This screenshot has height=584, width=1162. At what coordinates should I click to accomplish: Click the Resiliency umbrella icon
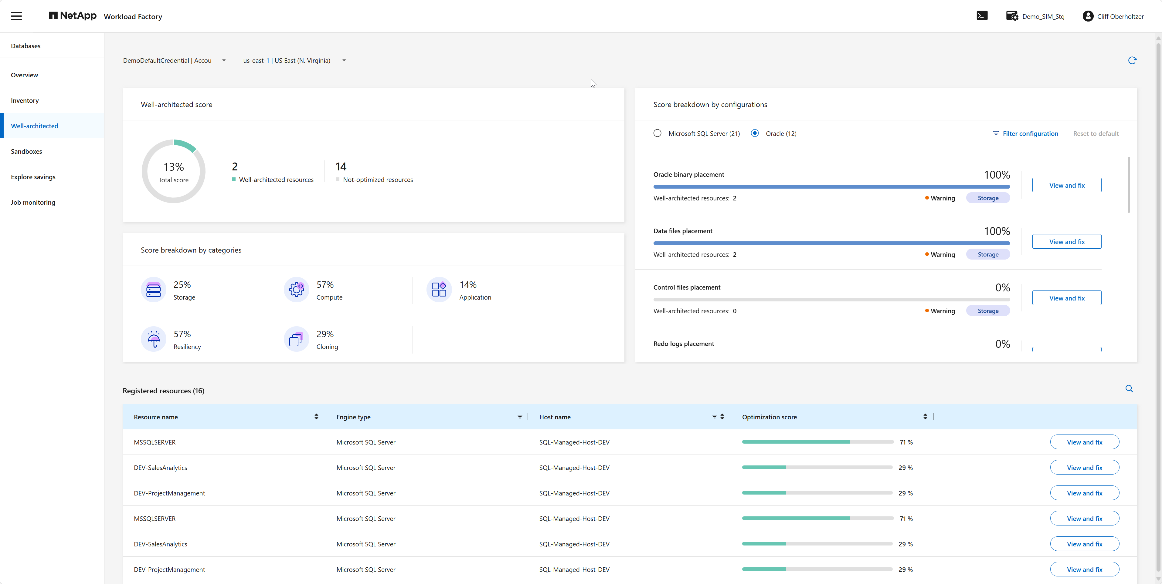click(153, 340)
